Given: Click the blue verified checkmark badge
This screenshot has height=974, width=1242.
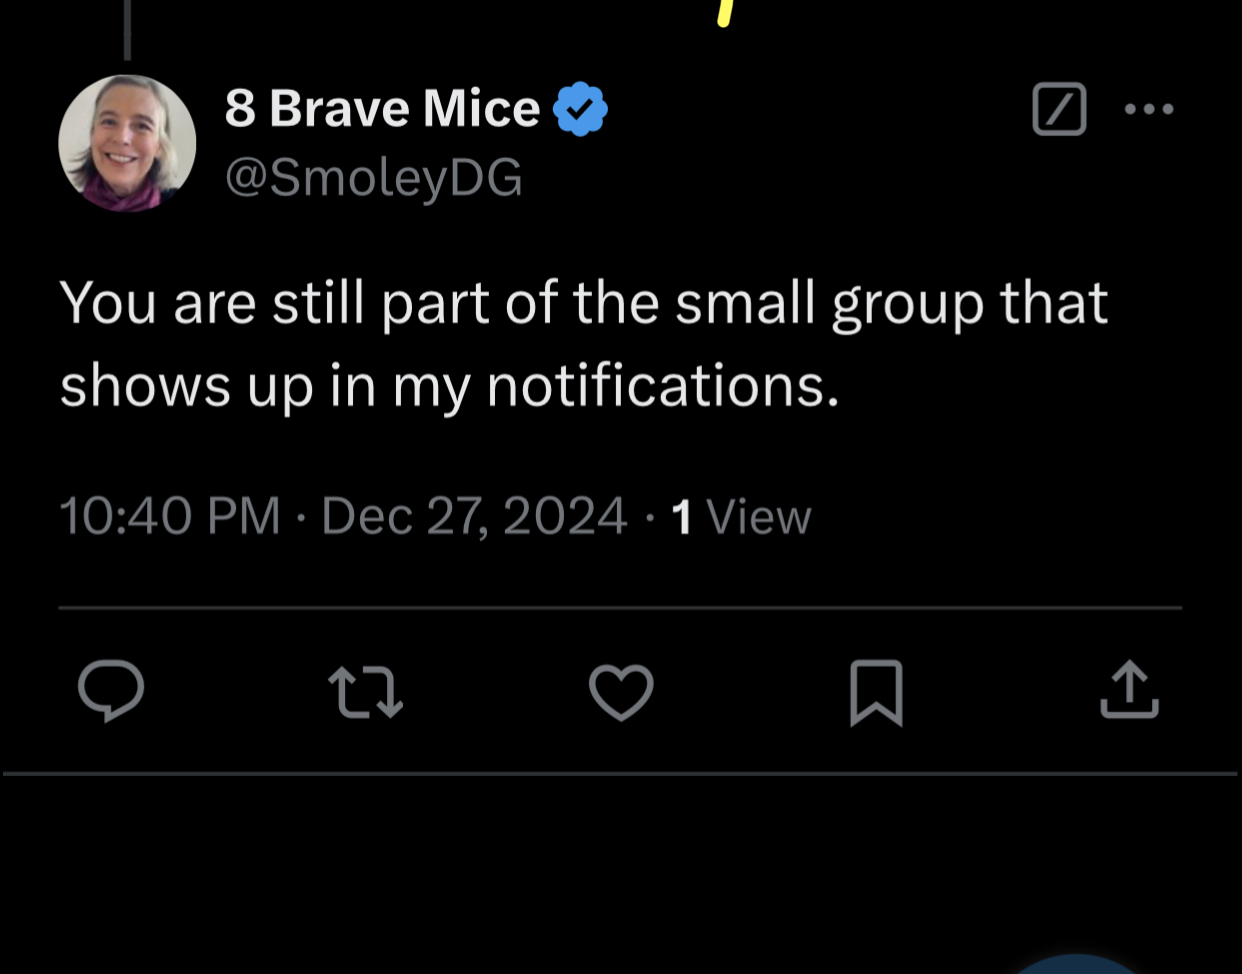Looking at the screenshot, I should pyautogui.click(x=580, y=109).
